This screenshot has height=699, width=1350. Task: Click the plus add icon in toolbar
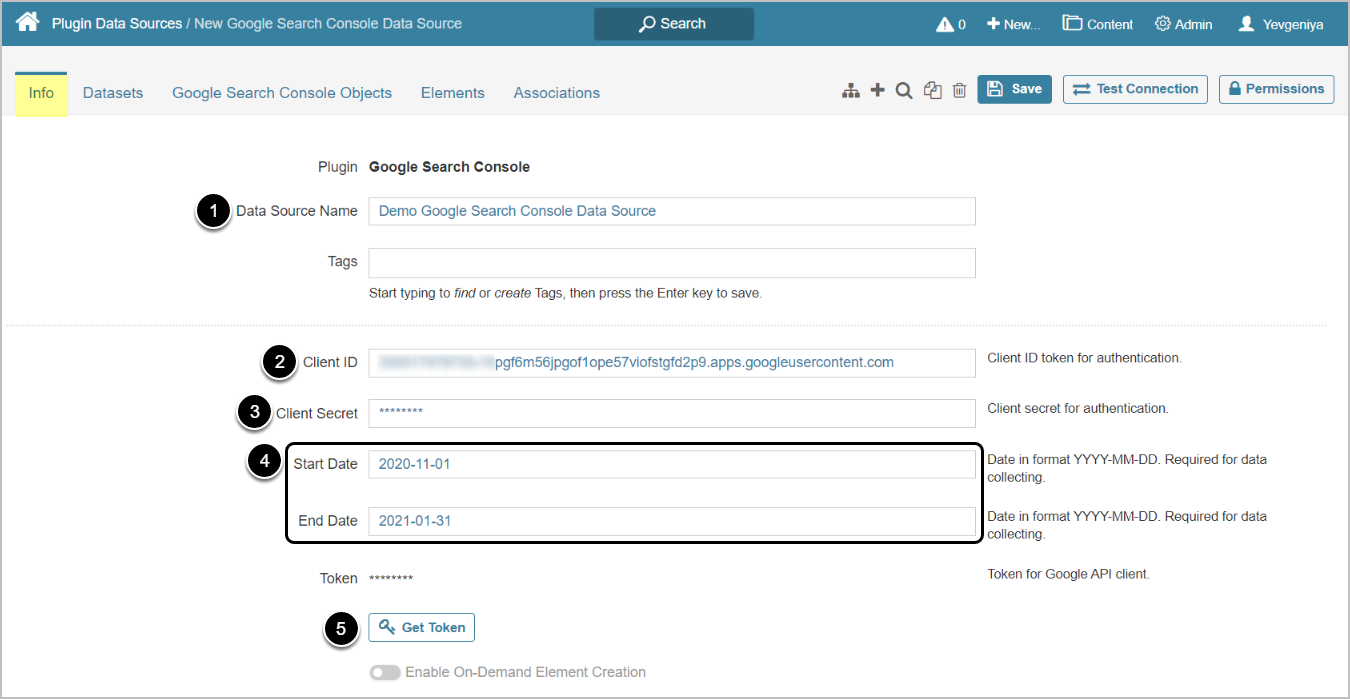point(878,90)
